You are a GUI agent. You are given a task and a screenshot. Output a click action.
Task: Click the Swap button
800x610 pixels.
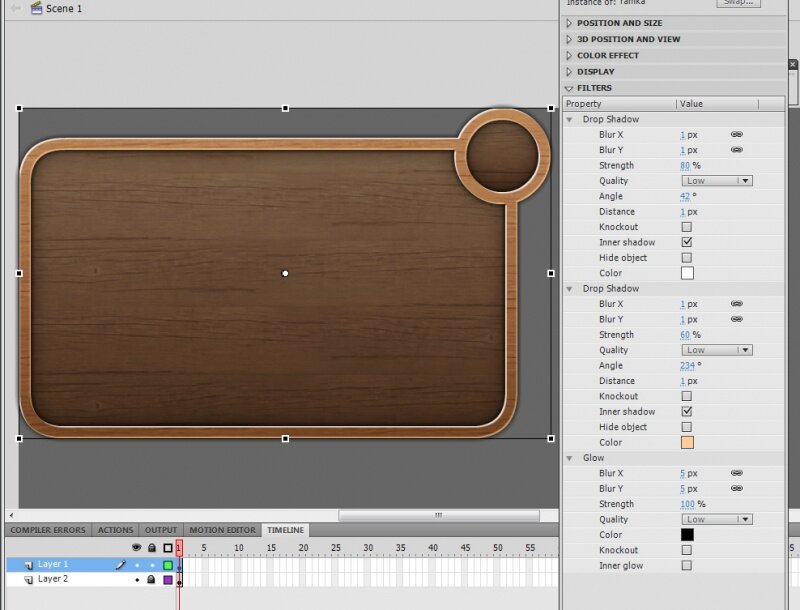(738, 3)
